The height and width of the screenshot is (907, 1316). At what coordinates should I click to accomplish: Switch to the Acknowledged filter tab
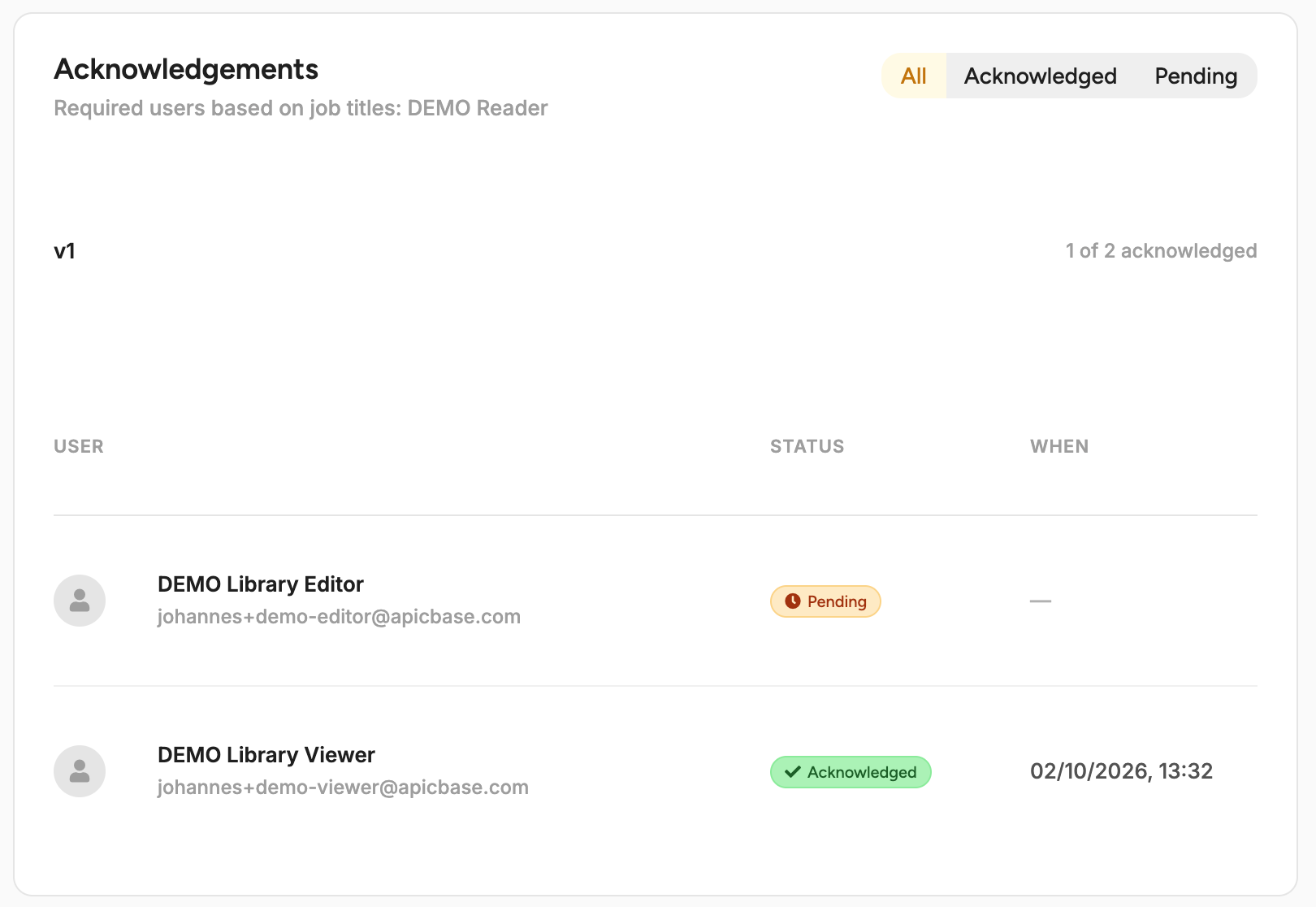tap(1040, 76)
